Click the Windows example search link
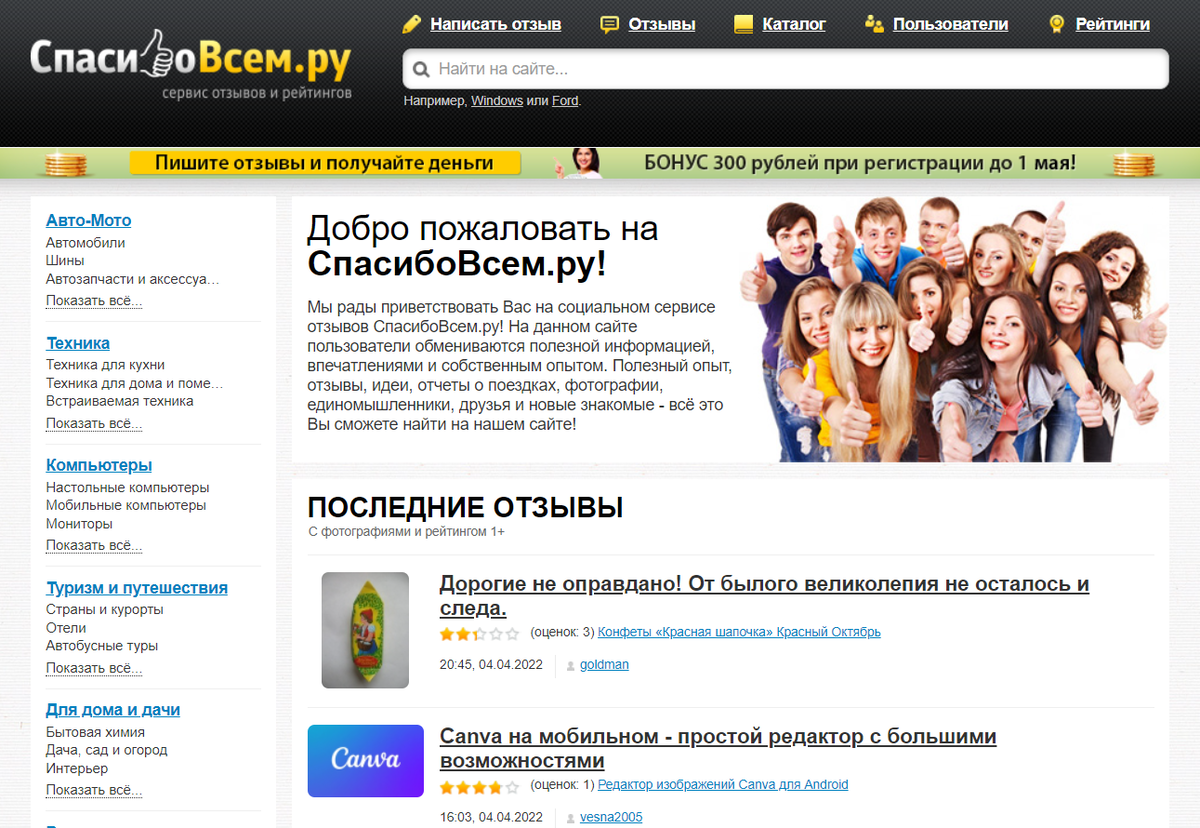The width and height of the screenshot is (1200, 828). coord(497,101)
